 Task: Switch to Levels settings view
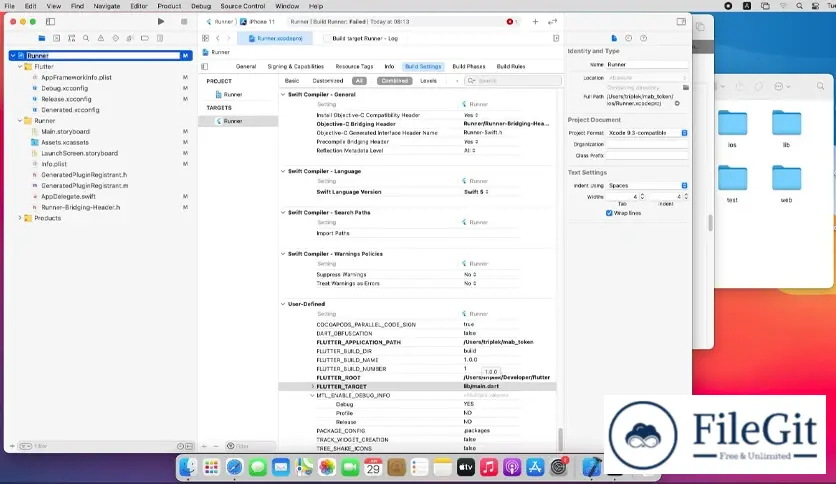coord(428,81)
